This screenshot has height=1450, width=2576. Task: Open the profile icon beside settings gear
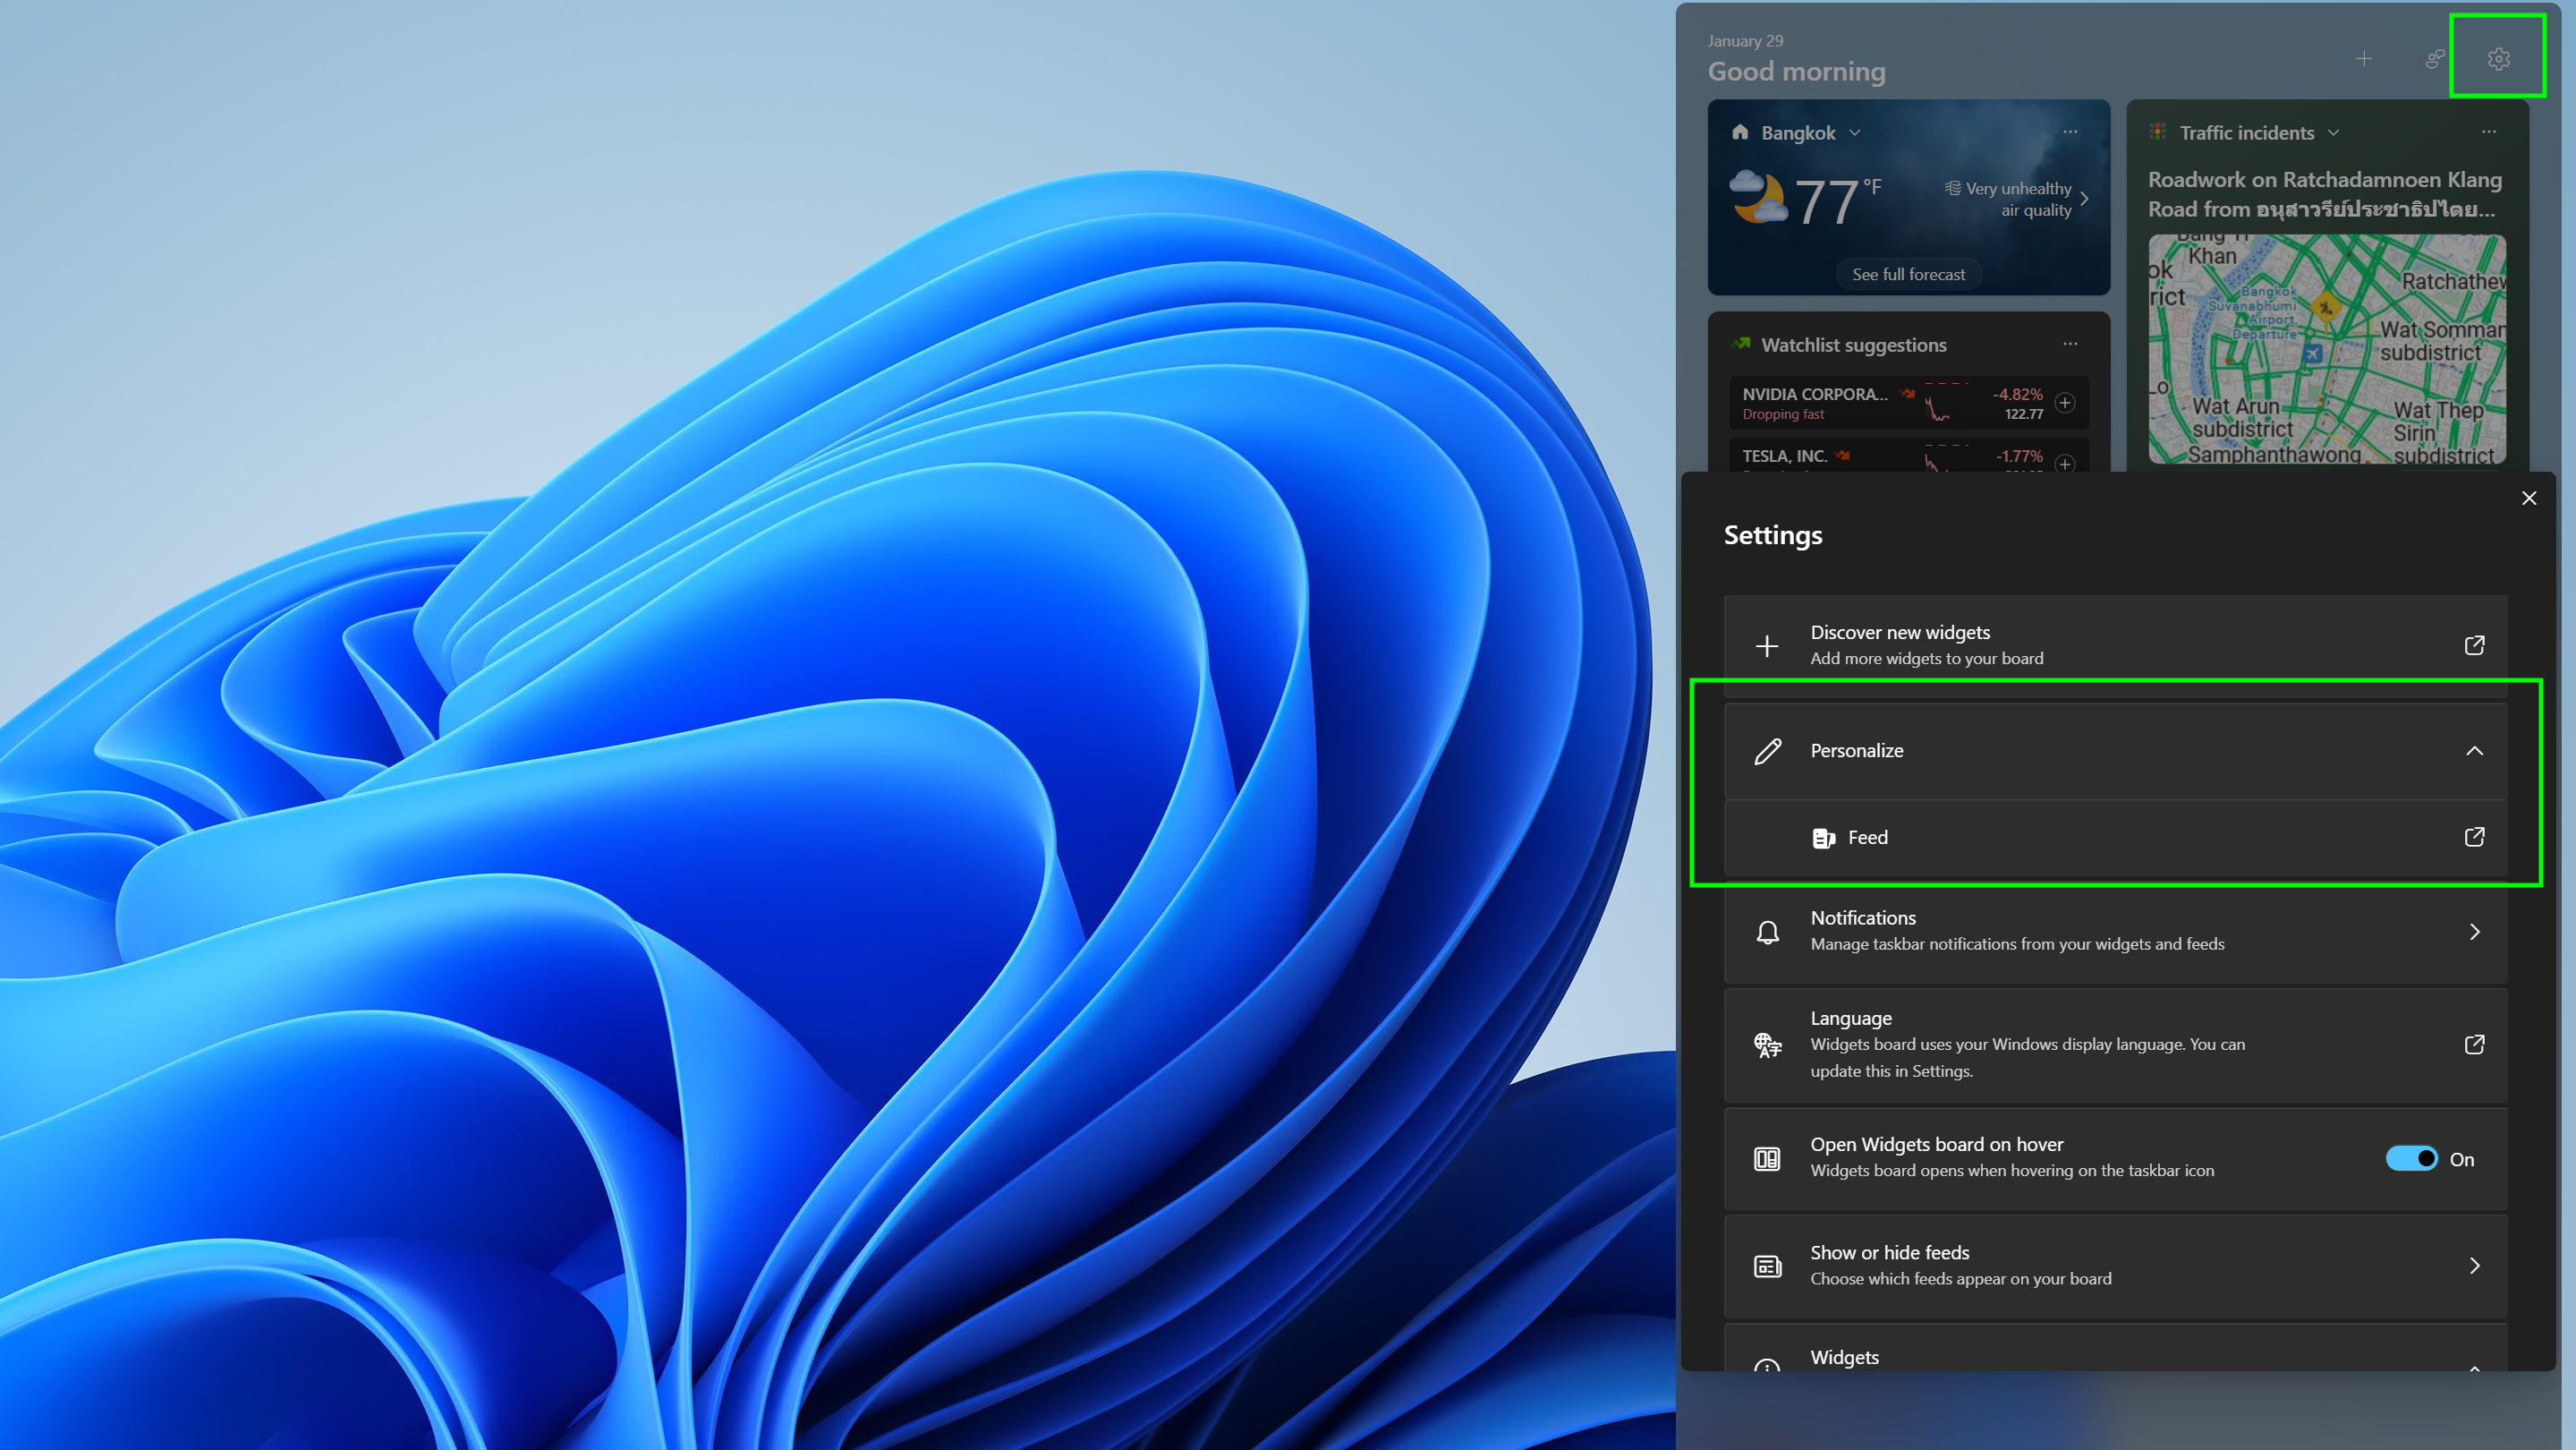click(x=2434, y=58)
